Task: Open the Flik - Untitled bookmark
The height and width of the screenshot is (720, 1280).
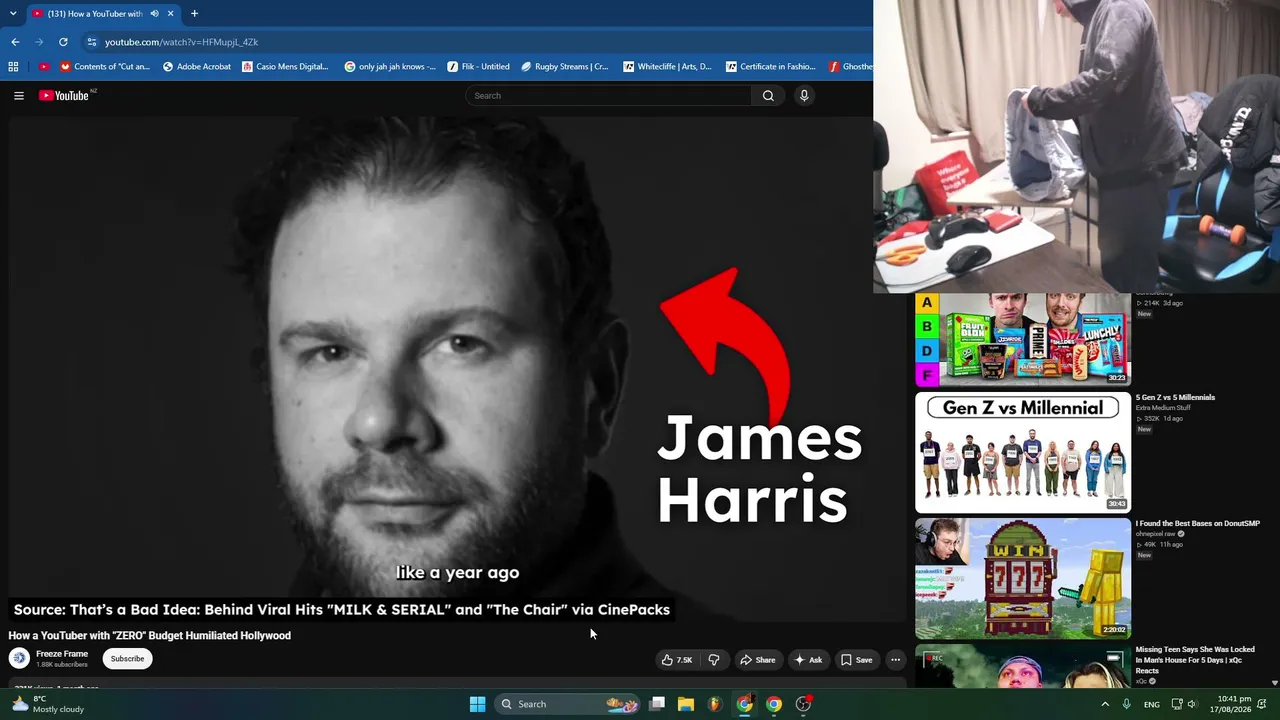Action: [479, 67]
